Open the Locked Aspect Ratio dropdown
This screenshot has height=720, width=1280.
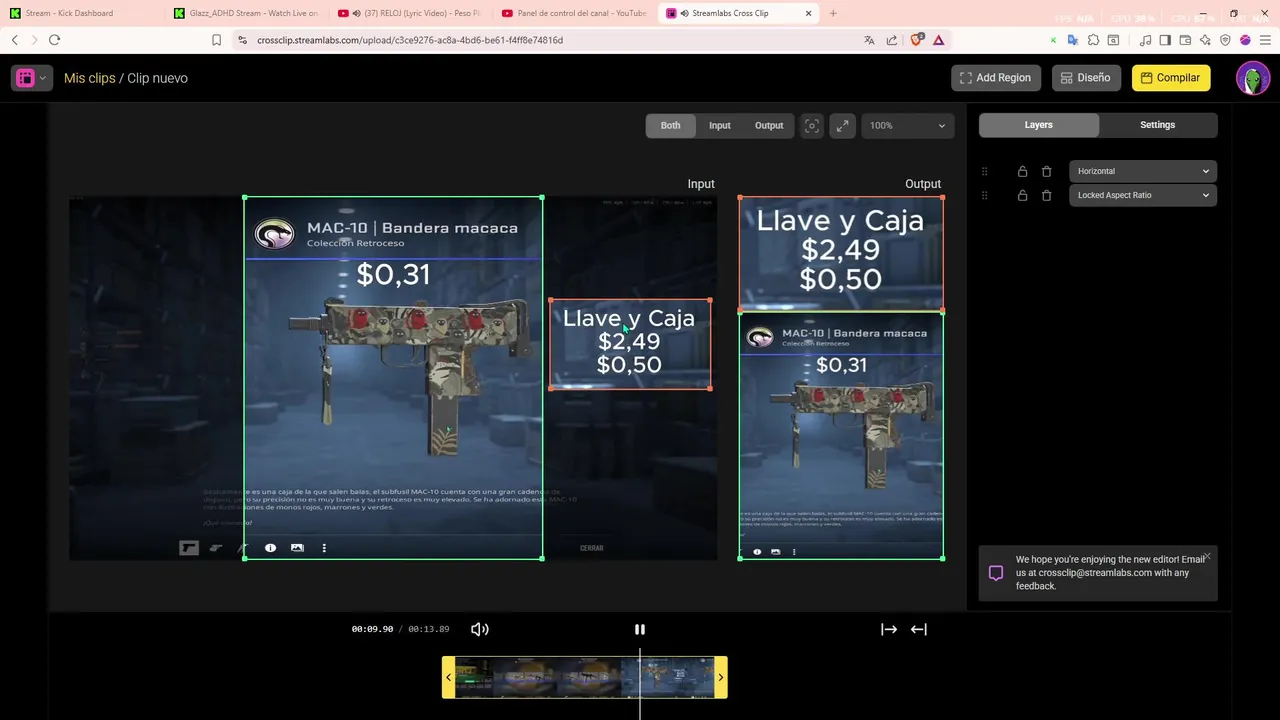click(x=1143, y=195)
